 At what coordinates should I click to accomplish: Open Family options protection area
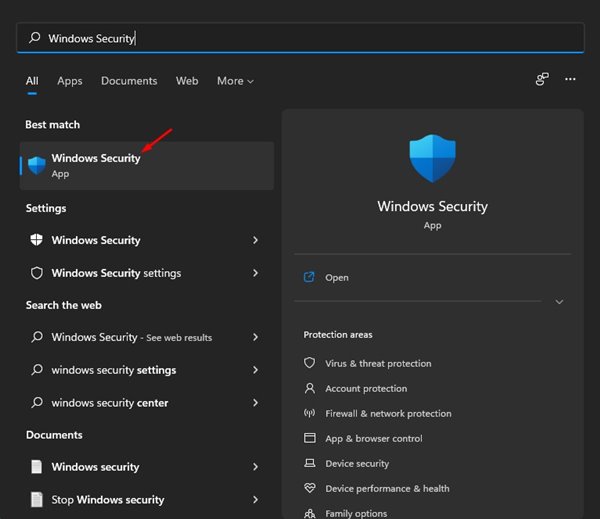click(x=356, y=513)
